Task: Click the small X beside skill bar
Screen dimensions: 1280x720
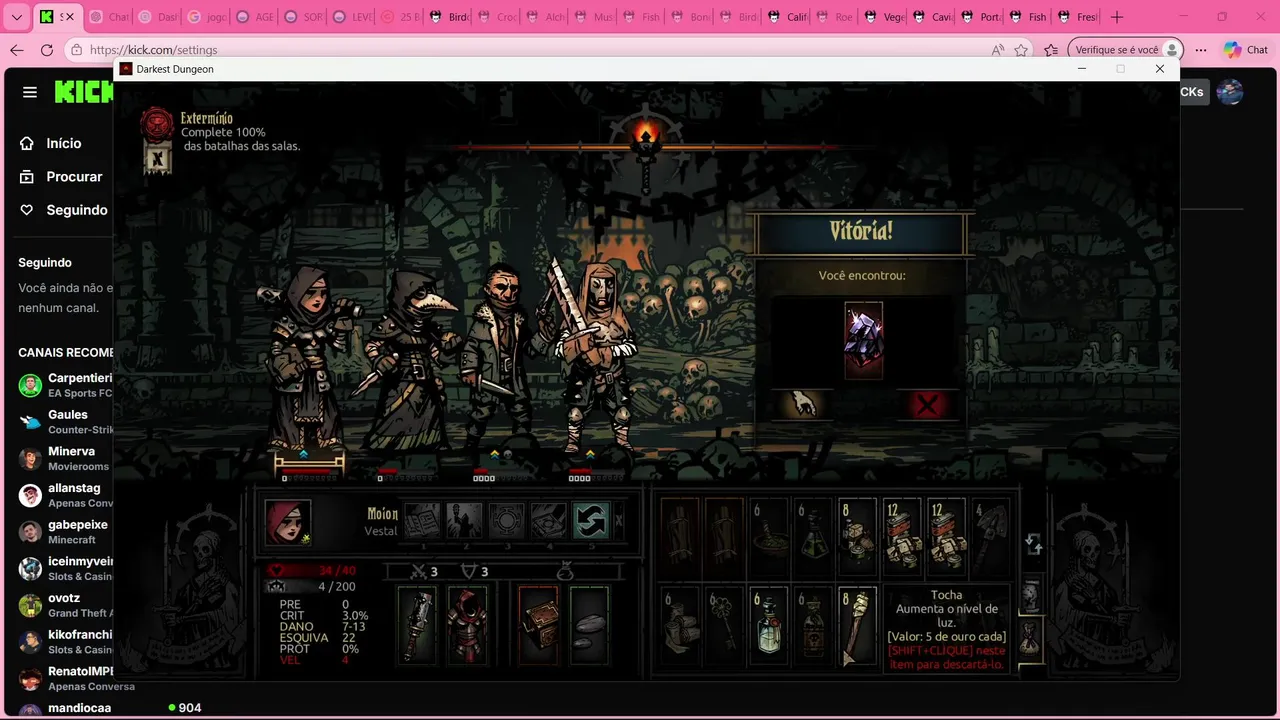Action: (x=618, y=521)
